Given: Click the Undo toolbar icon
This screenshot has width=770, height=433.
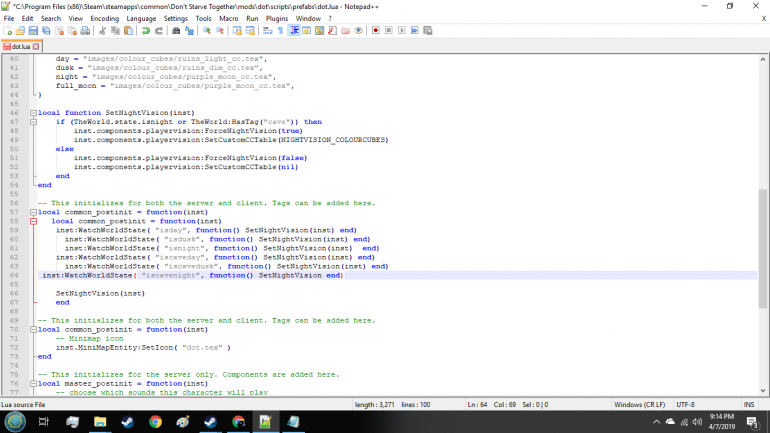Looking at the screenshot, I should point(146,31).
